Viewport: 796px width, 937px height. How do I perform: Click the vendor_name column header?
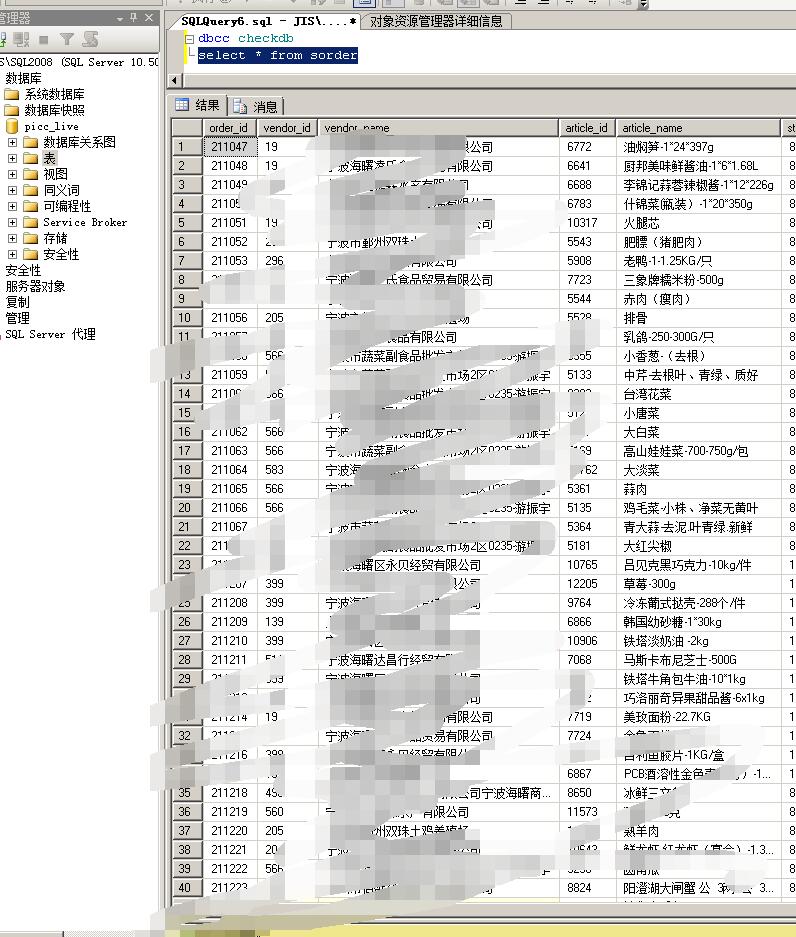(438, 128)
